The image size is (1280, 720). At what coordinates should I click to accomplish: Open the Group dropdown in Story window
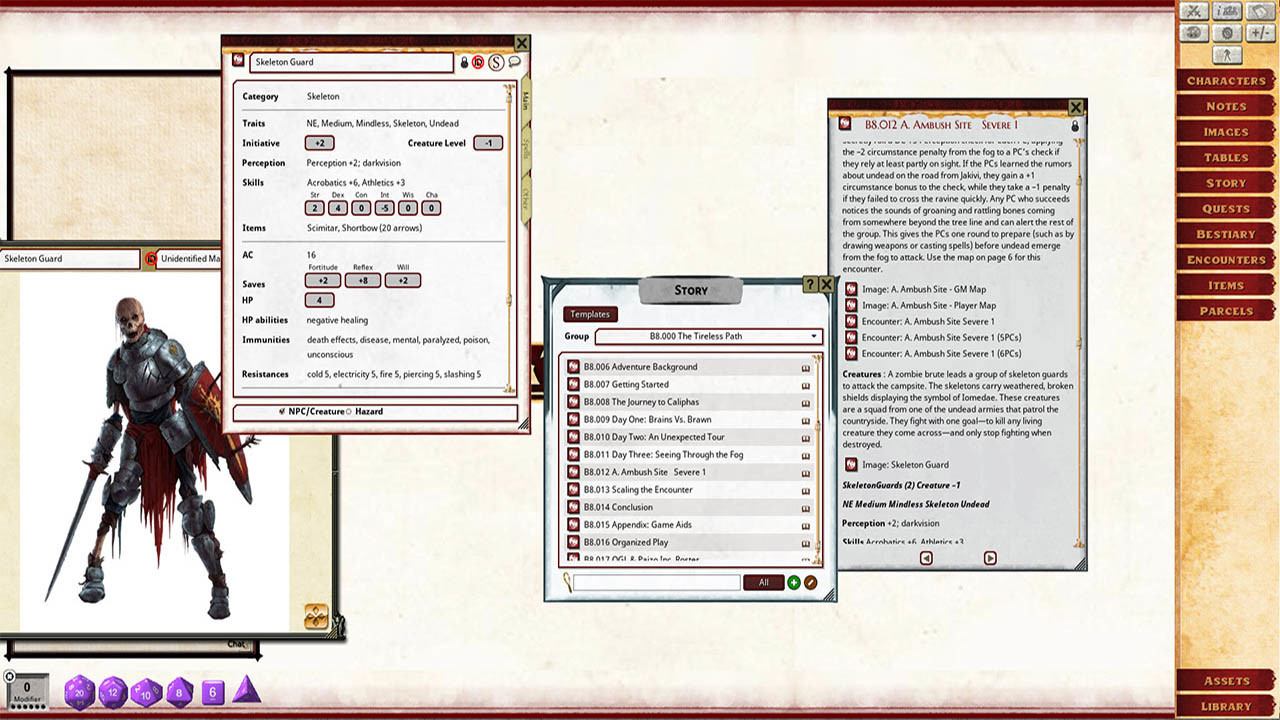[708, 337]
